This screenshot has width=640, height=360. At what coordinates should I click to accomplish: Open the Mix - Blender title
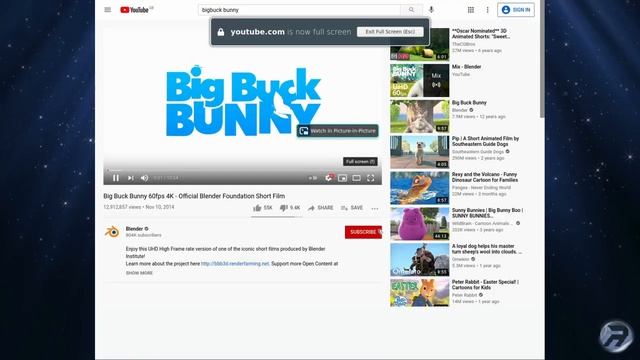pyautogui.click(x=467, y=67)
